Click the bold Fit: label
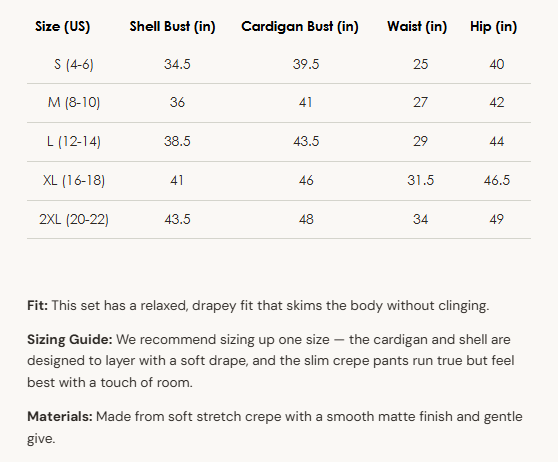The width and height of the screenshot is (558, 462). pyautogui.click(x=37, y=305)
